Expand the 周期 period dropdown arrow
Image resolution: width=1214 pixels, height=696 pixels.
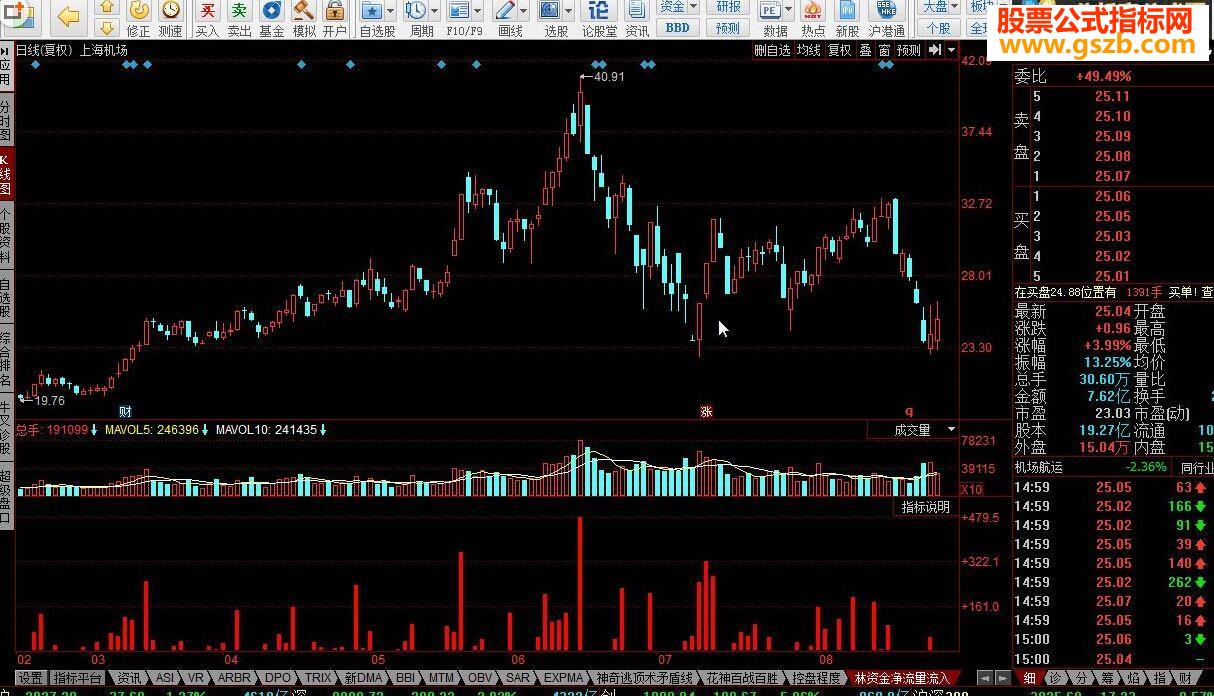(x=434, y=10)
